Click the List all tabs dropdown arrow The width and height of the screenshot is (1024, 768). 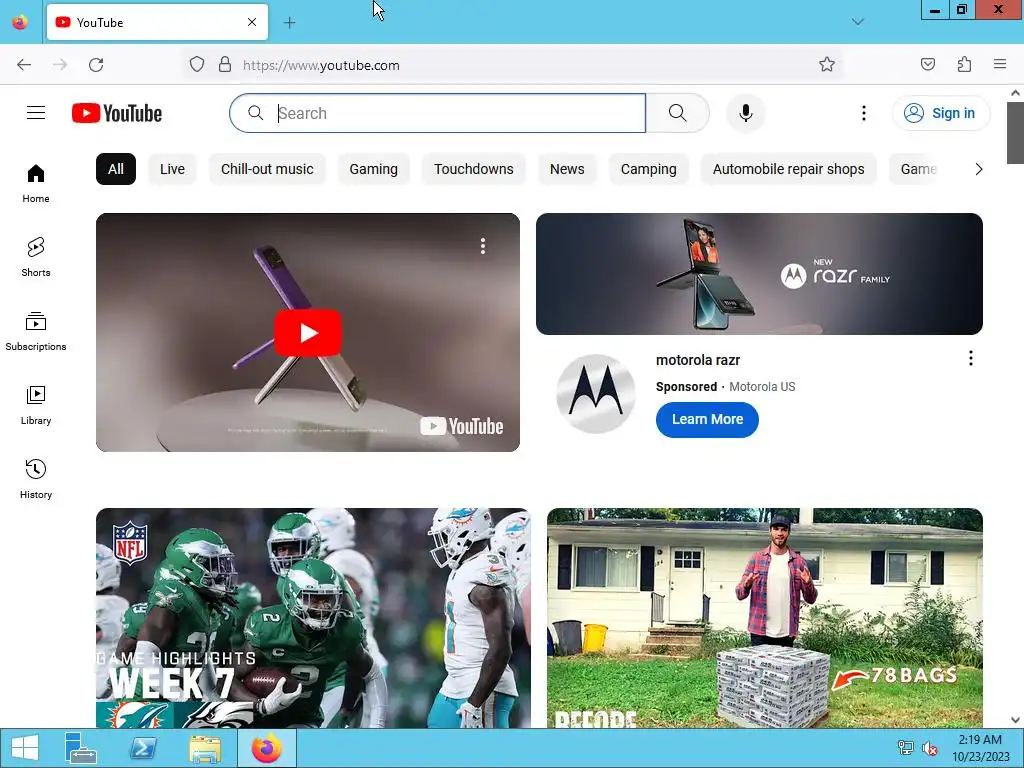pyautogui.click(x=858, y=22)
